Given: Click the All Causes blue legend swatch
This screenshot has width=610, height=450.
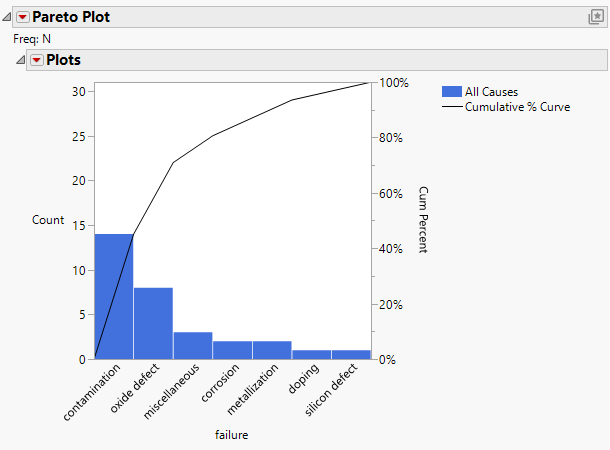Looking at the screenshot, I should pyautogui.click(x=451, y=91).
